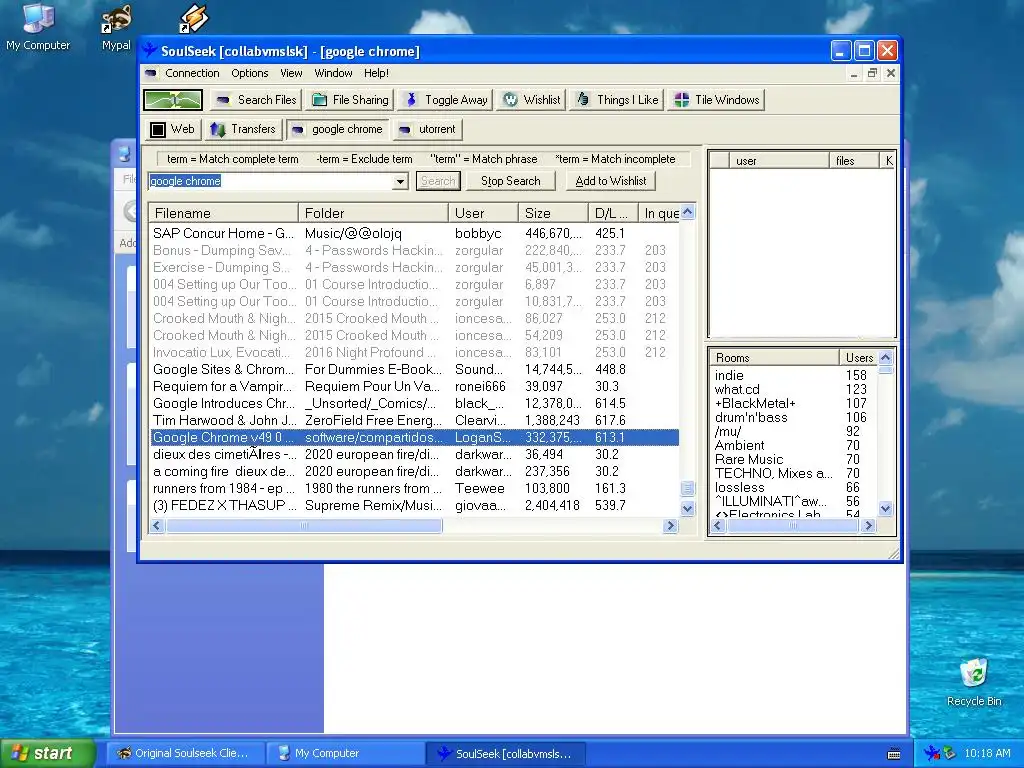This screenshot has height=768, width=1024.
Task: Expand the search term dropdown arrow
Action: point(400,182)
